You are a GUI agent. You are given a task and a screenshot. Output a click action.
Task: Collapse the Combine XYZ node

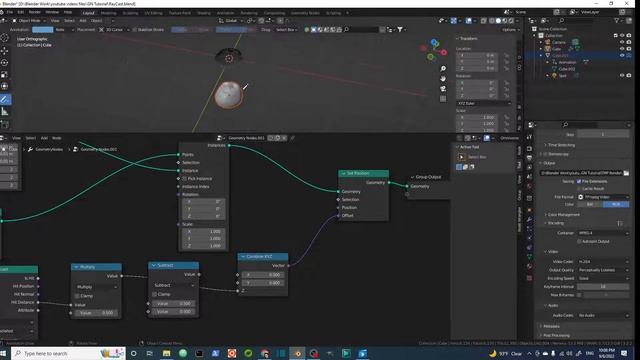pos(243,256)
